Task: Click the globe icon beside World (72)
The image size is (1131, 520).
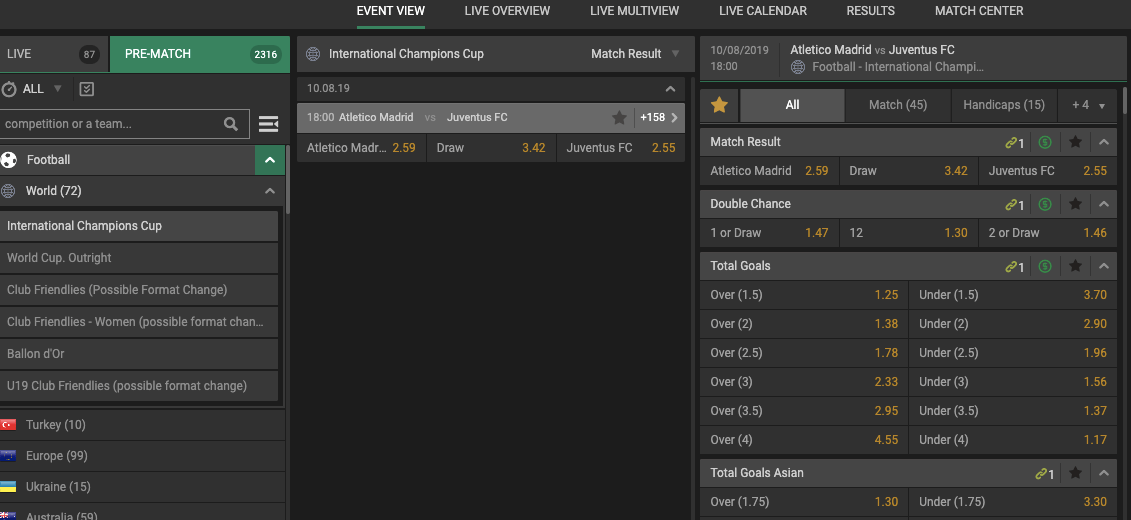Action: click(x=9, y=191)
